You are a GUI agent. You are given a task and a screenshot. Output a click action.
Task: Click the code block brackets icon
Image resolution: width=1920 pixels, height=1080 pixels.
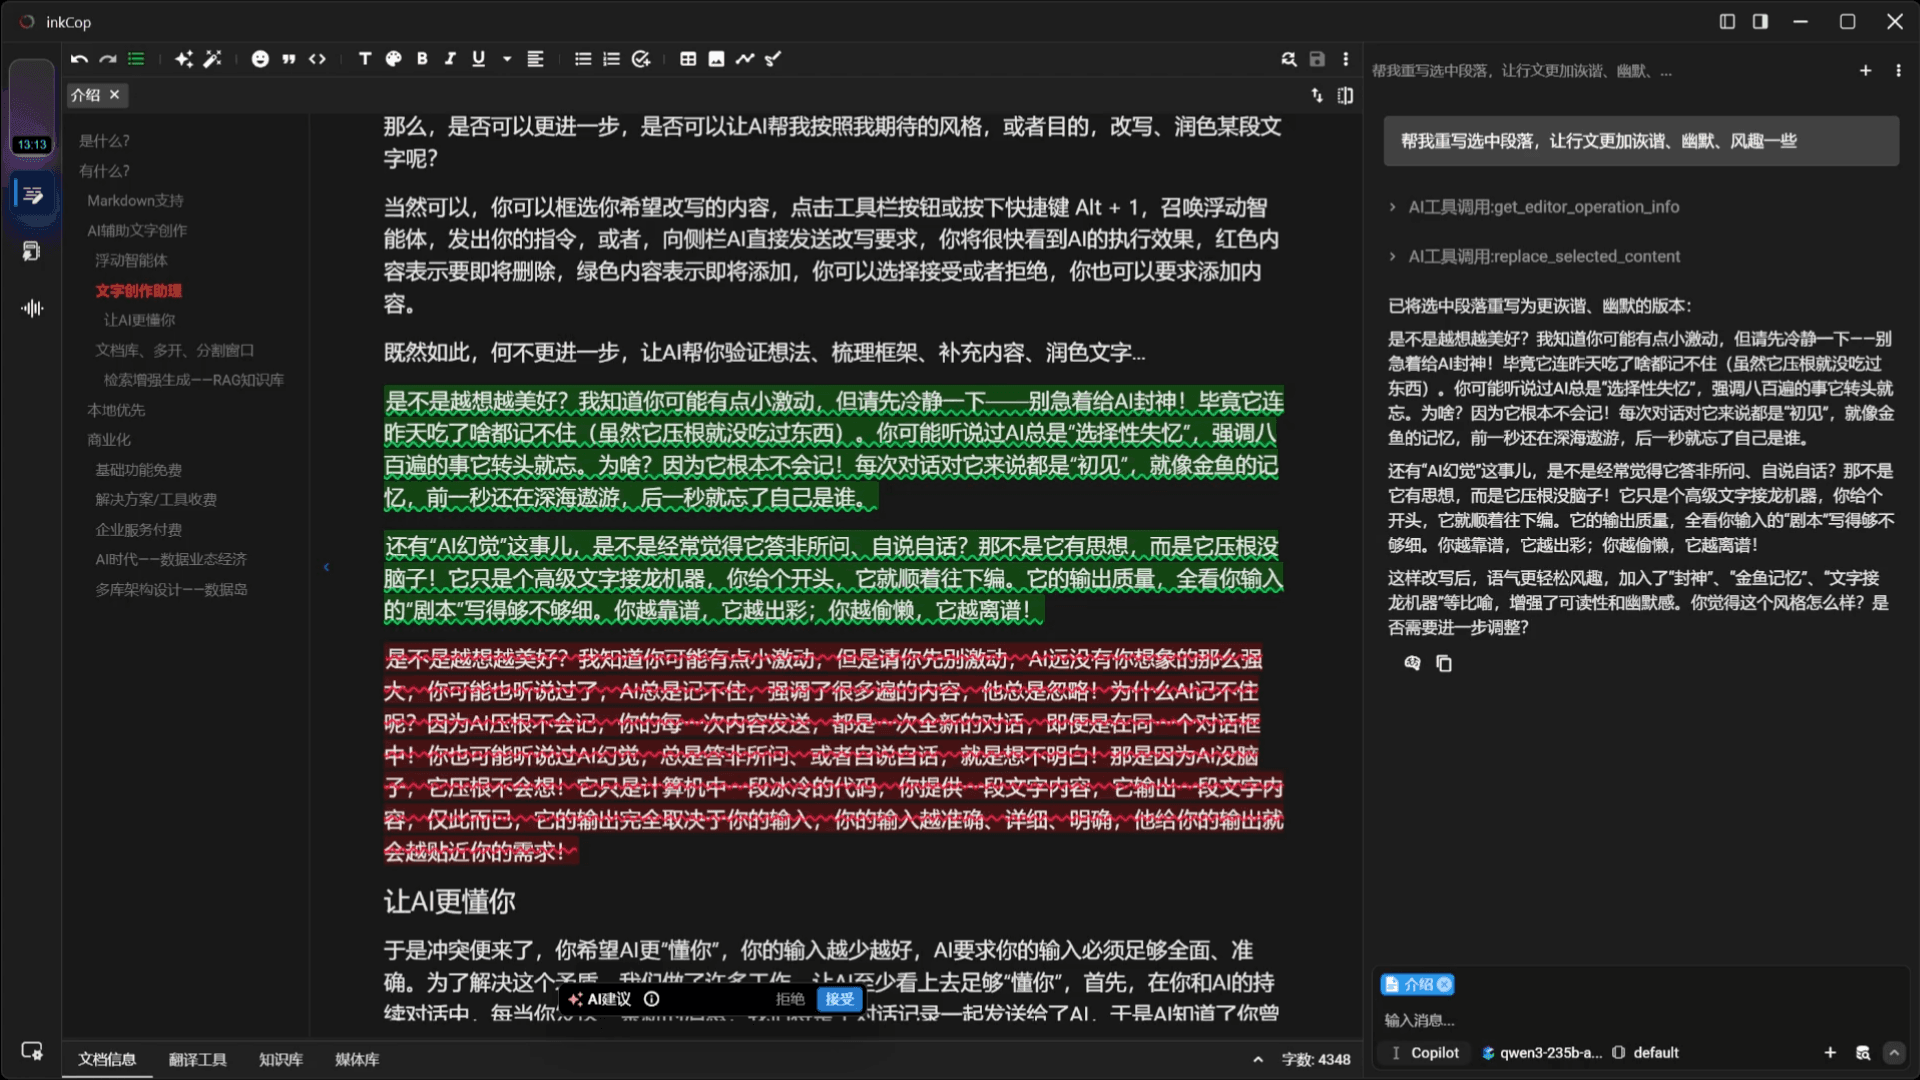[317, 59]
